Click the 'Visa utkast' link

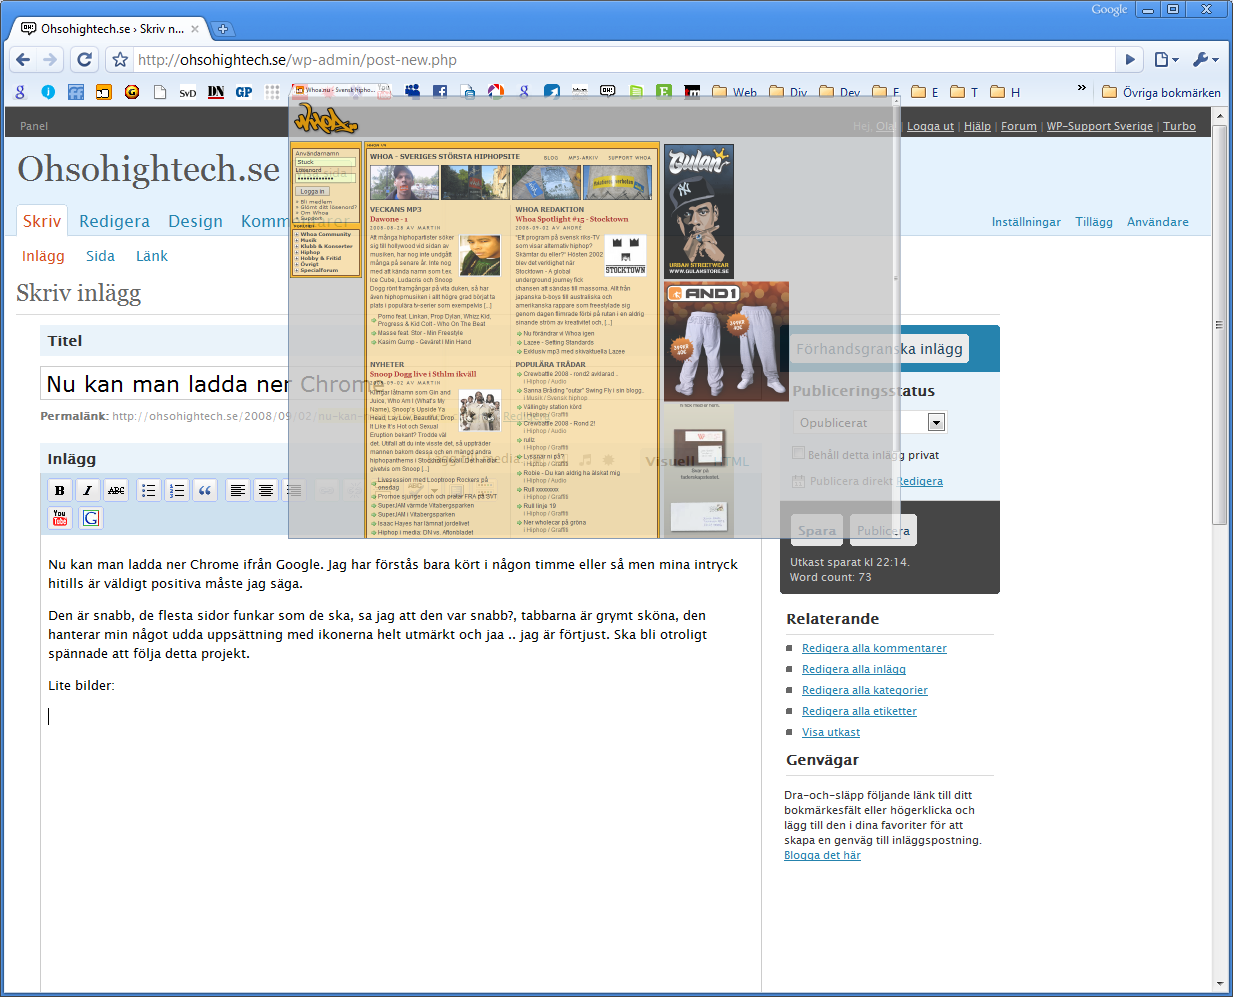point(831,732)
